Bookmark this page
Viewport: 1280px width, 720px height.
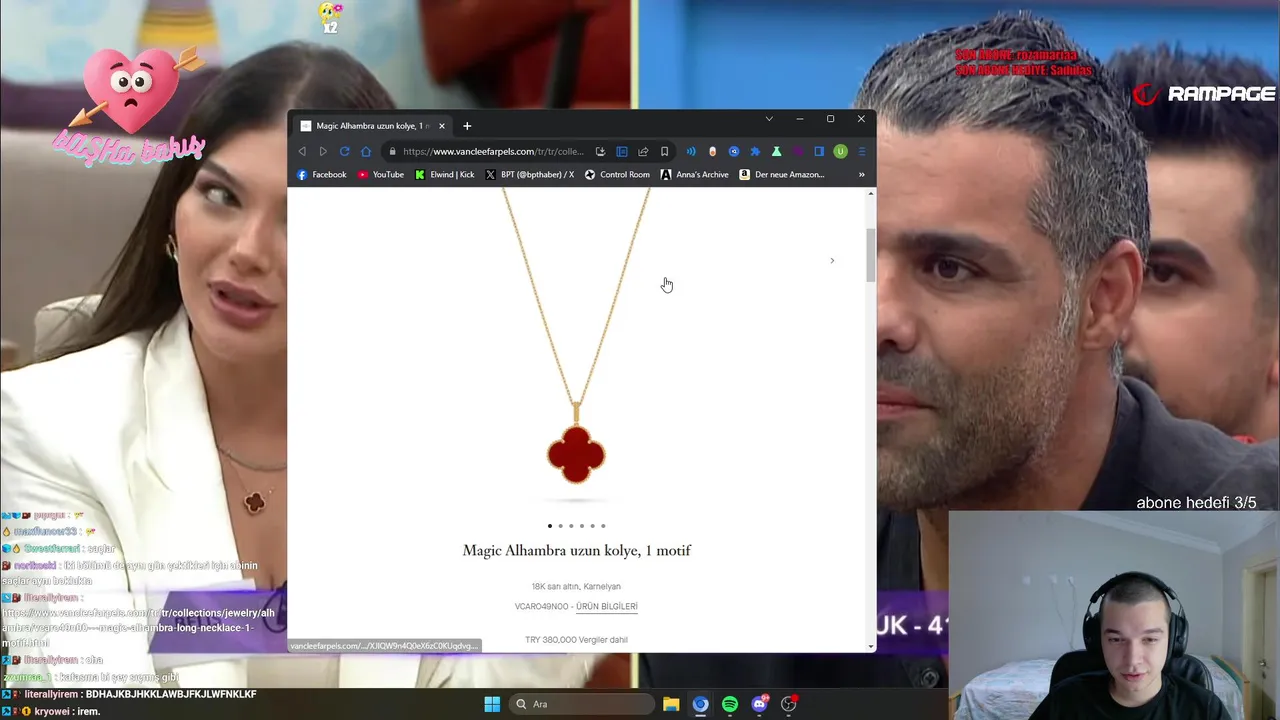(664, 152)
